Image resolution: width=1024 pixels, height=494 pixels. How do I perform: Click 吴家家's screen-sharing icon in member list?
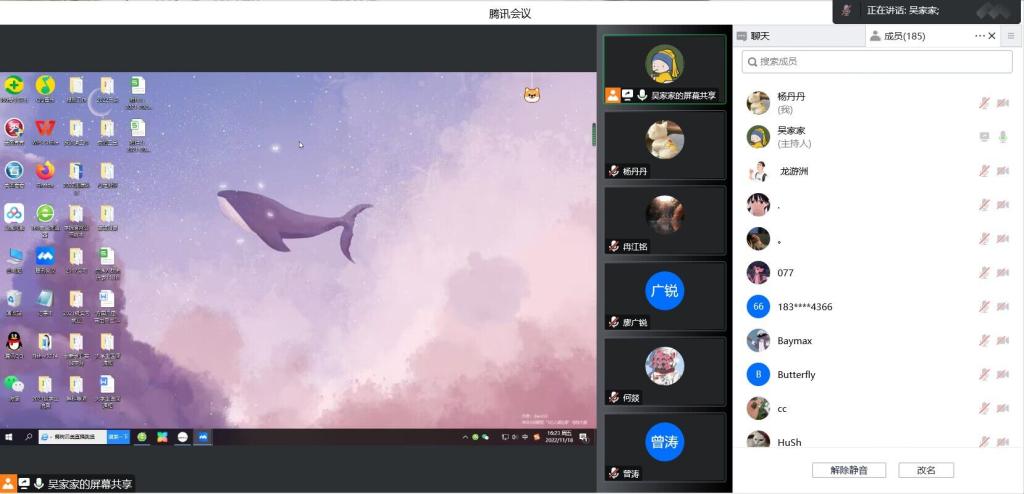[984, 137]
